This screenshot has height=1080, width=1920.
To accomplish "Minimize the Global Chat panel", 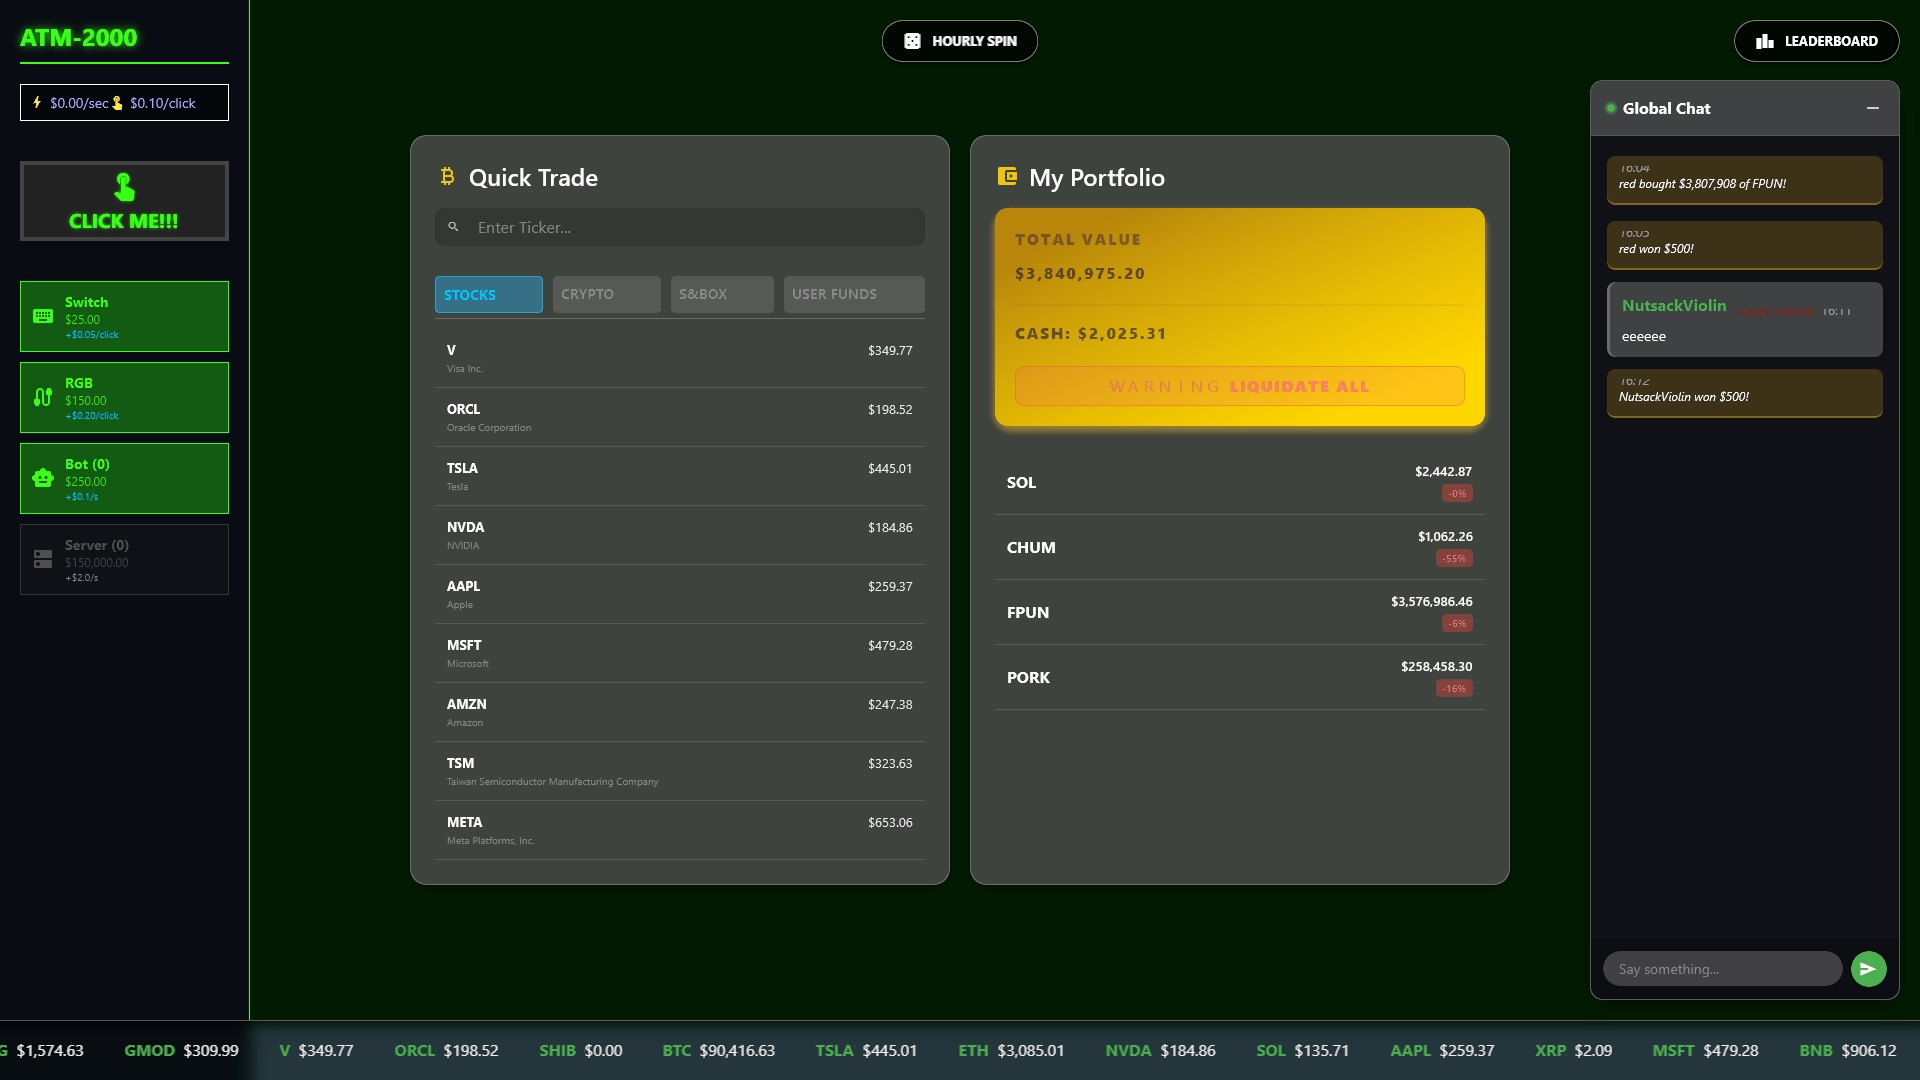I will coord(1872,108).
